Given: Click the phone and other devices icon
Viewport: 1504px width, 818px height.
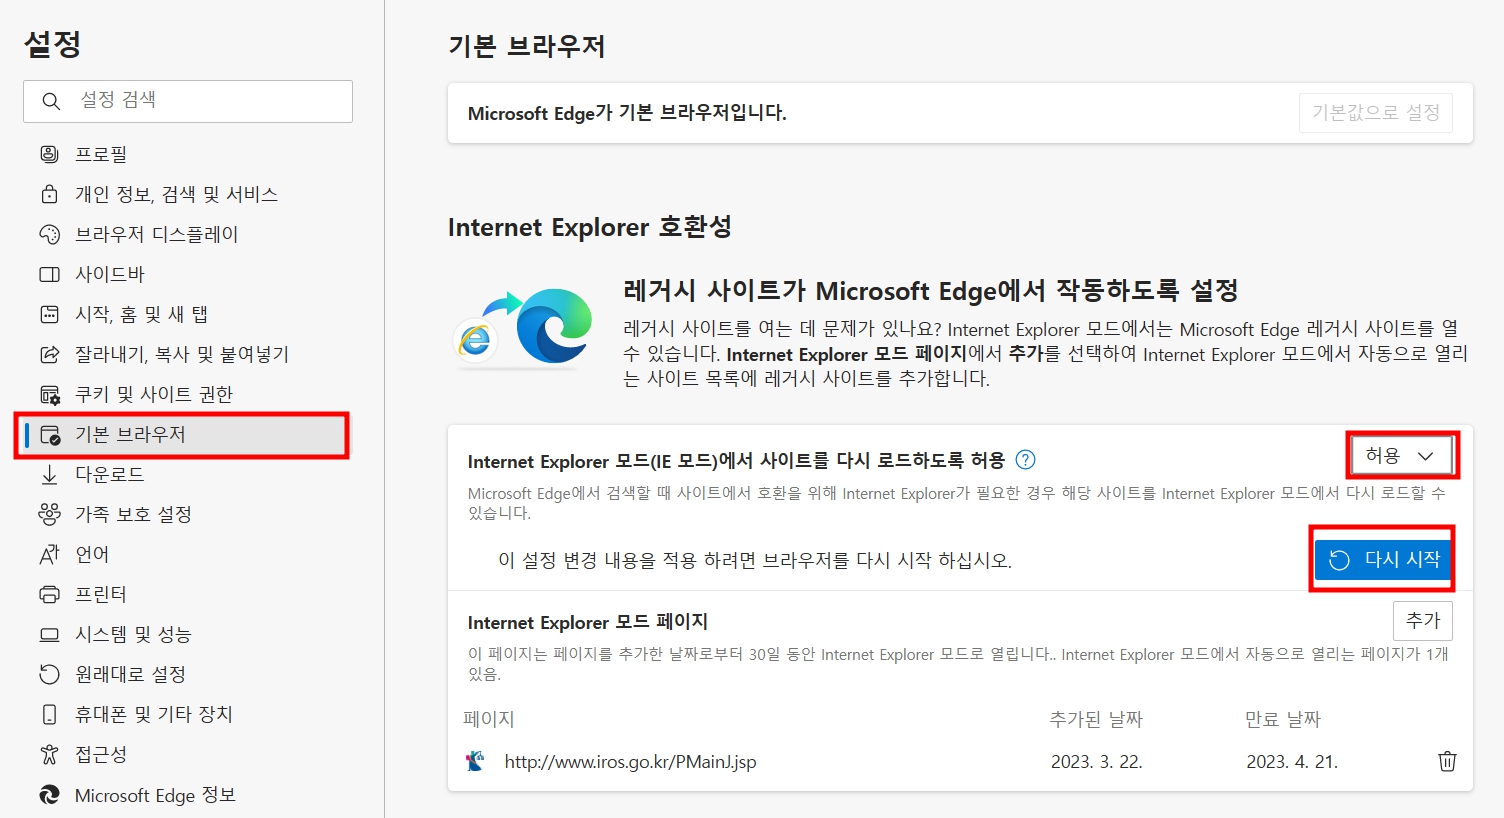Looking at the screenshot, I should pos(49,714).
